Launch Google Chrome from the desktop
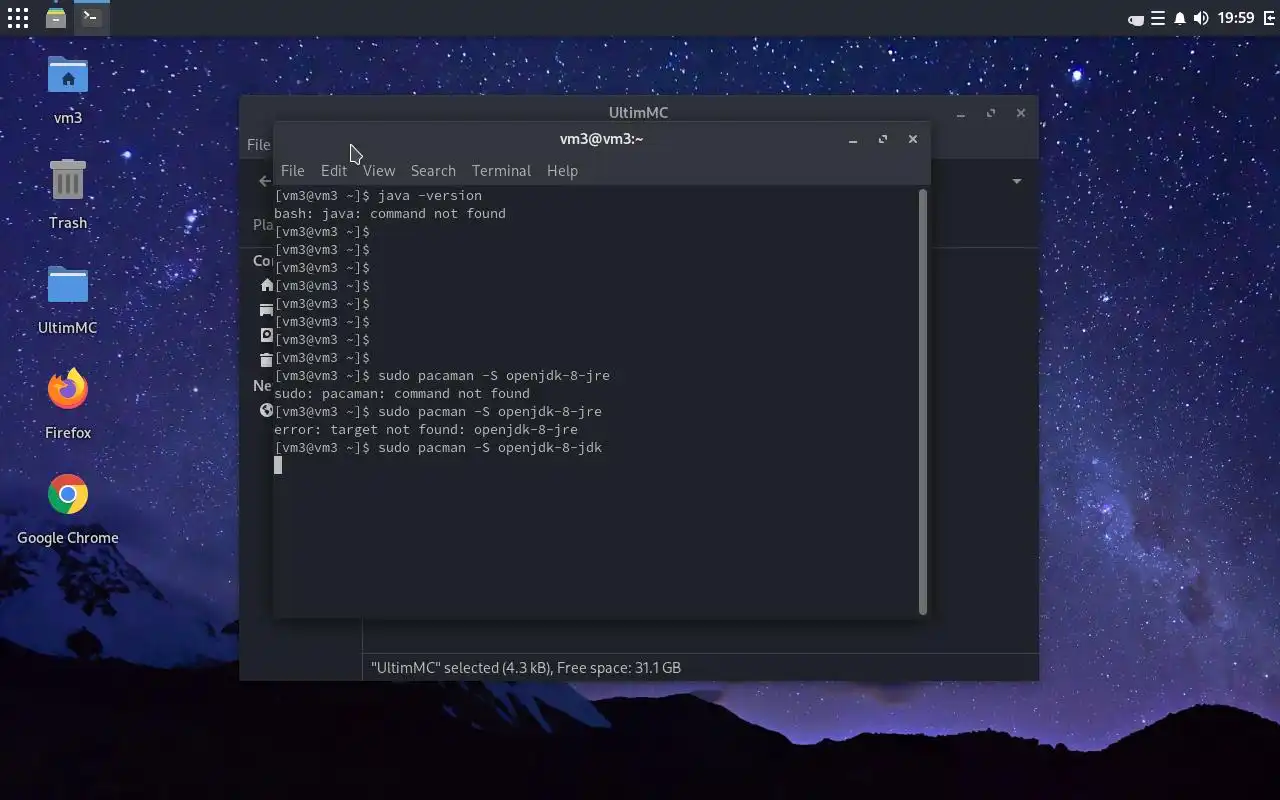The width and height of the screenshot is (1280, 800). 68,510
